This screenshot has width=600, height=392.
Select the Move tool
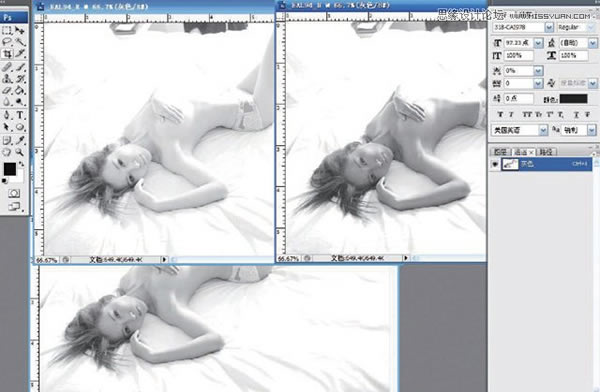point(20,30)
